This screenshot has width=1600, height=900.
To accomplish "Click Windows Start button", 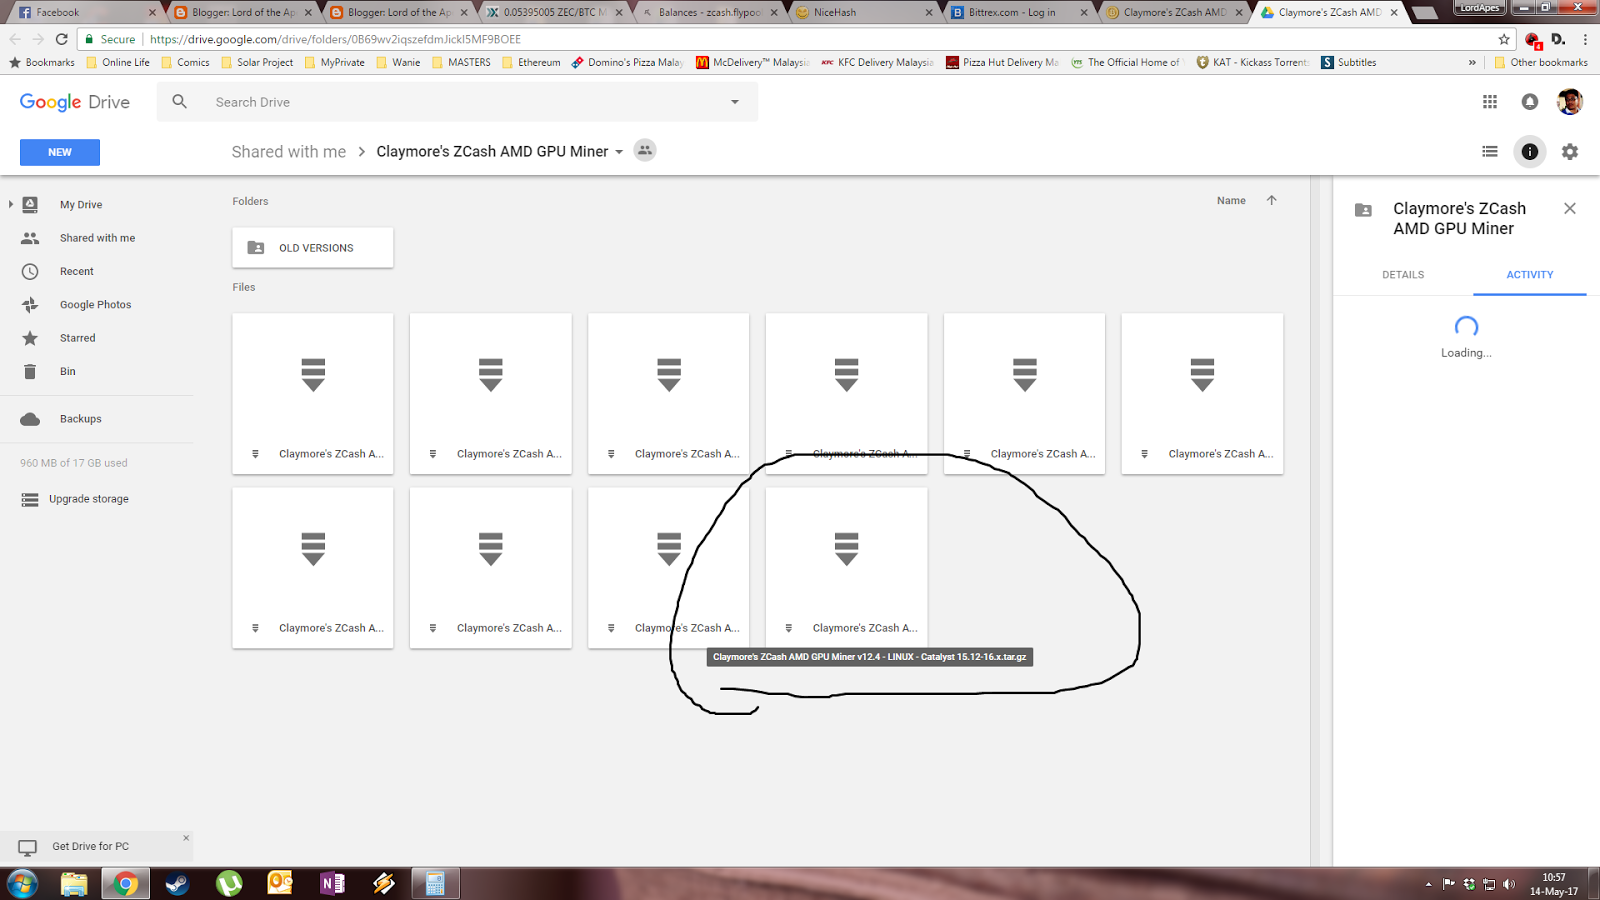I will click(x=22, y=883).
